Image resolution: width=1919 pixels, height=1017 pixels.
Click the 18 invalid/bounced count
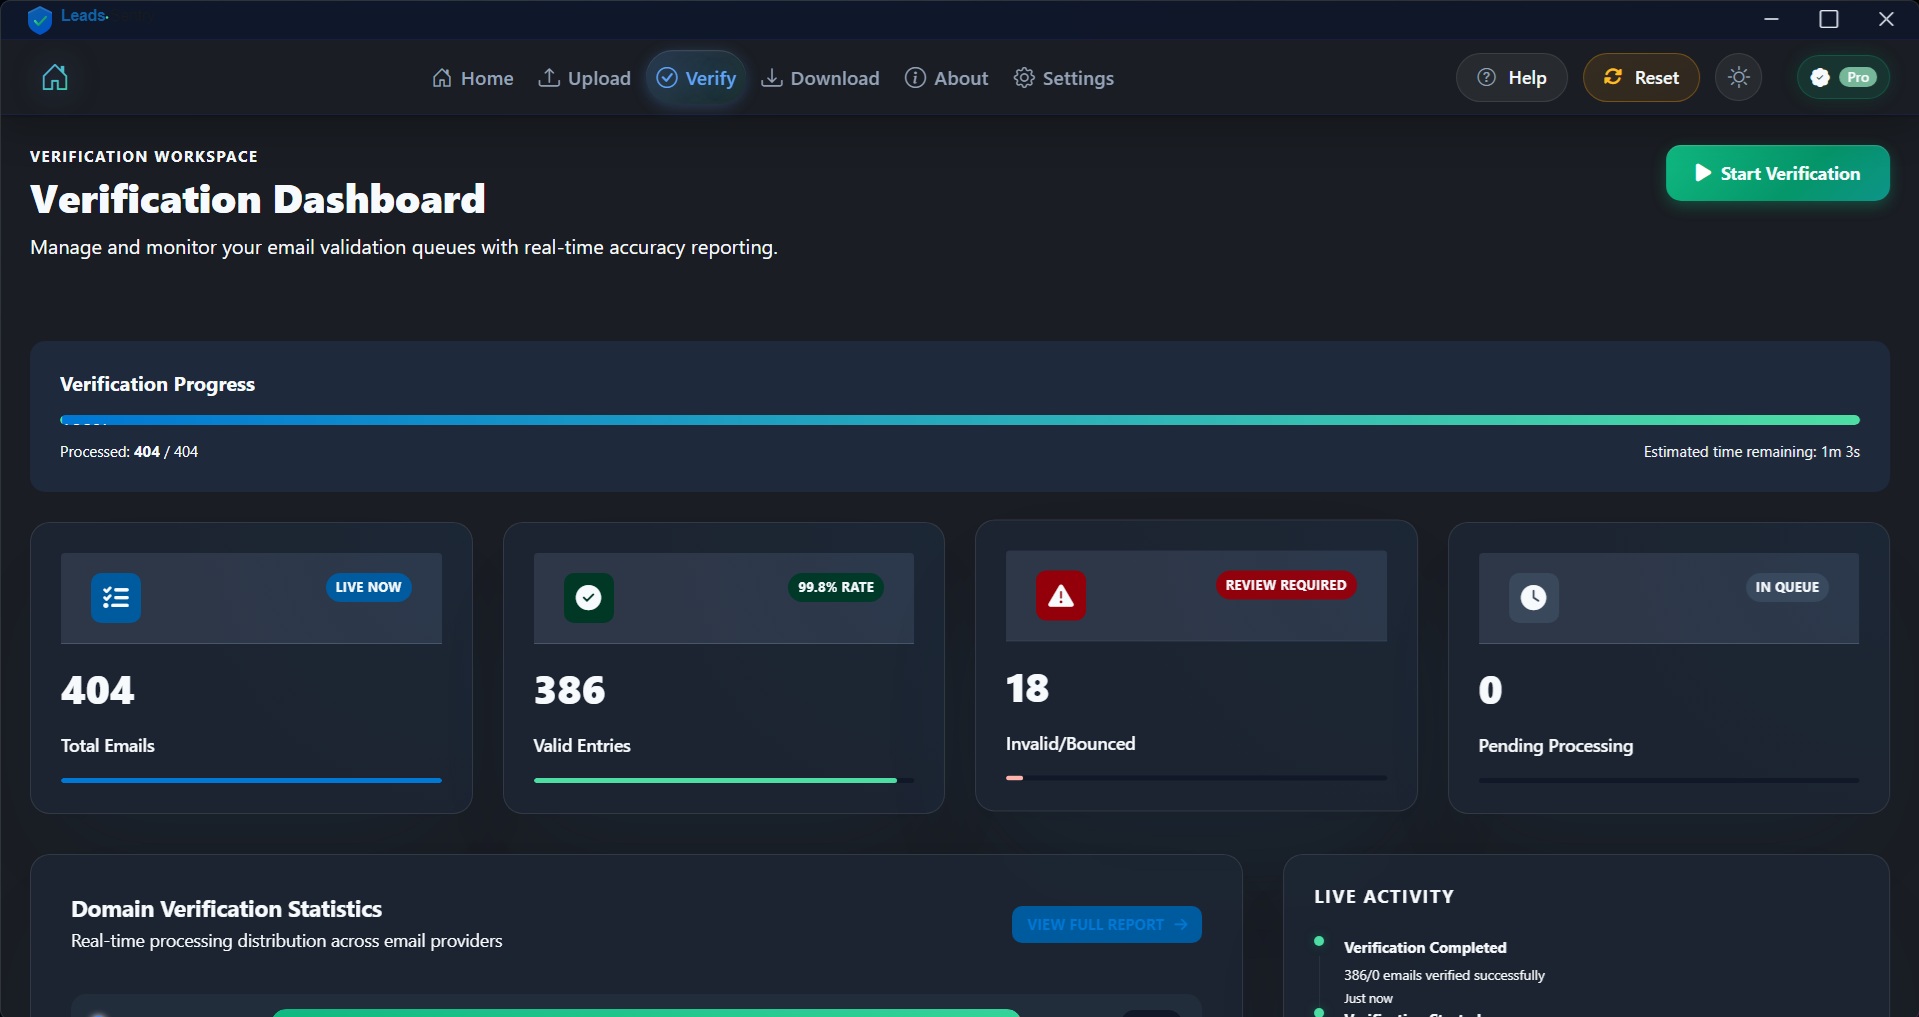(1028, 688)
